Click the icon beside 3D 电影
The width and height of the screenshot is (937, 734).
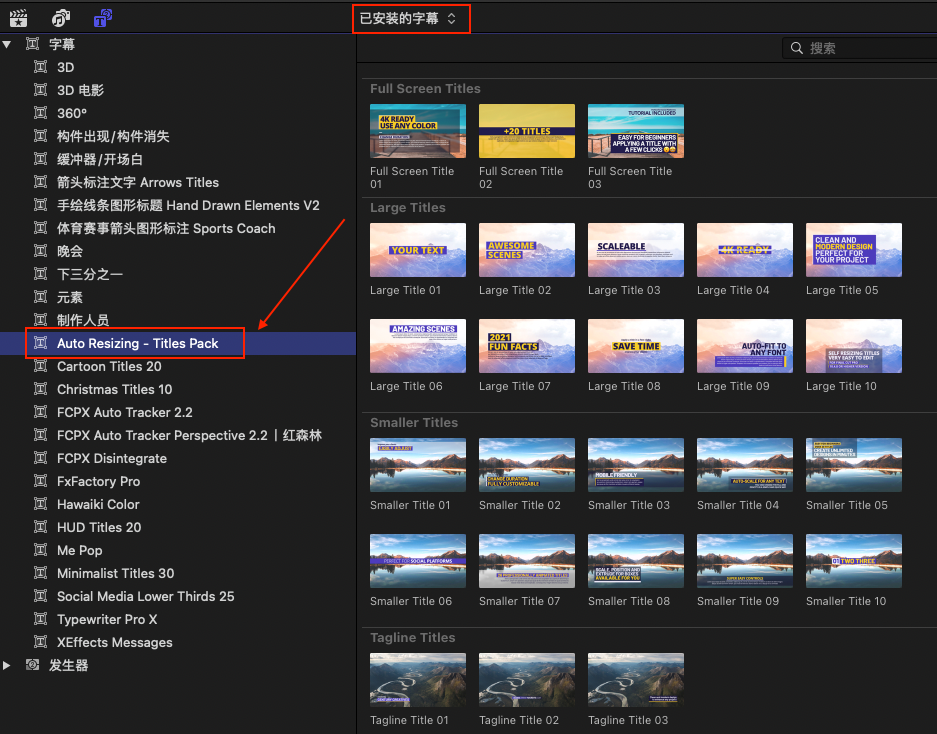tap(40, 90)
